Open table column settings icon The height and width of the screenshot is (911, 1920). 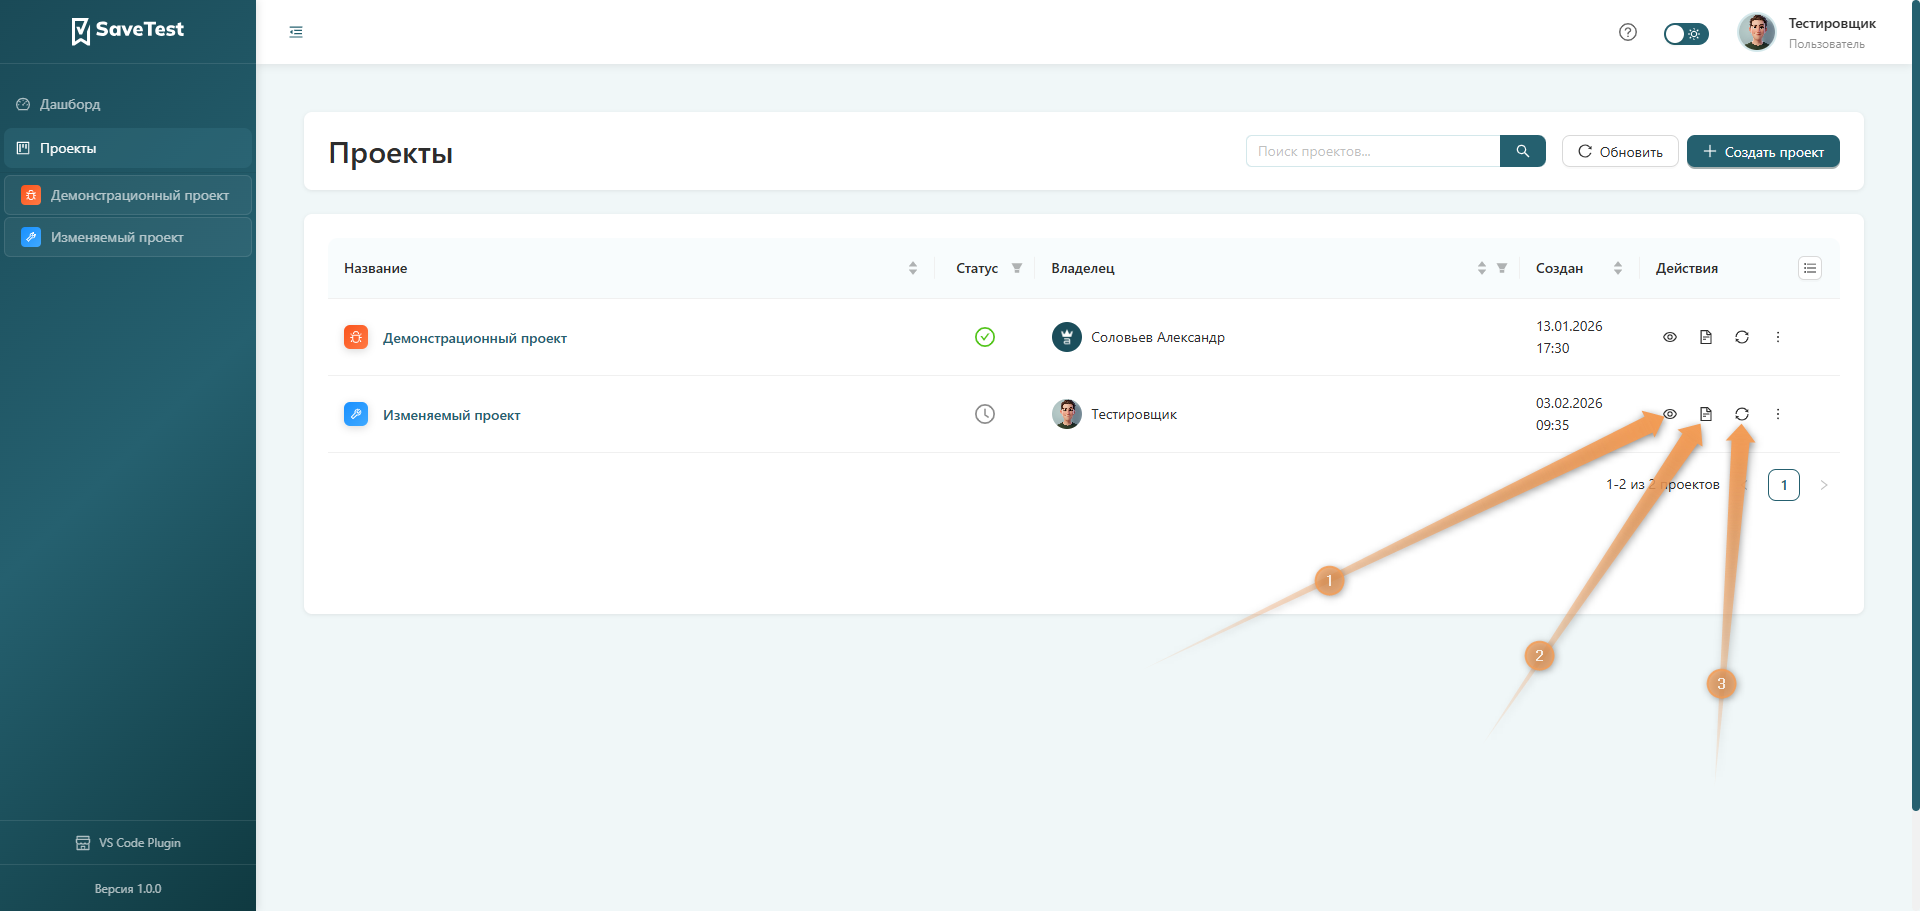coord(1810,268)
